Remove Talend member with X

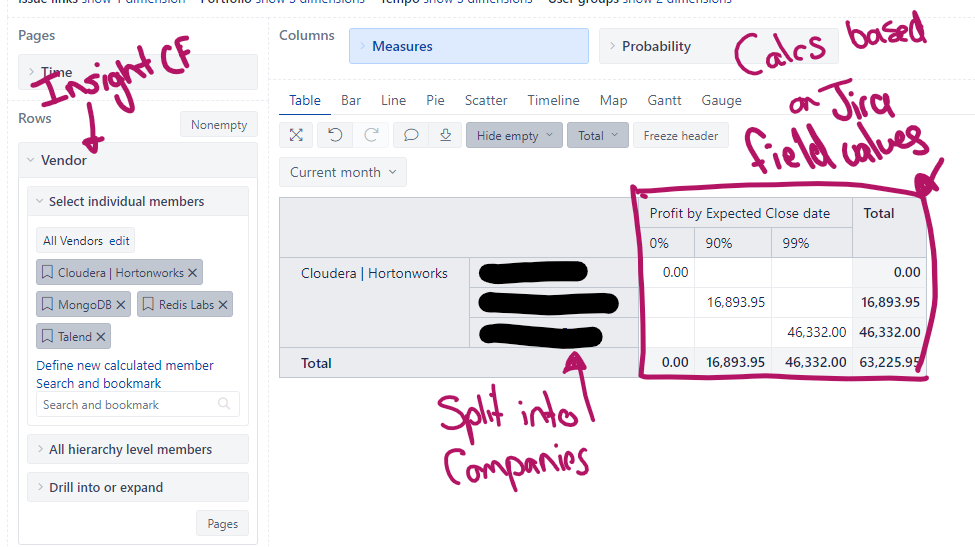(x=101, y=336)
